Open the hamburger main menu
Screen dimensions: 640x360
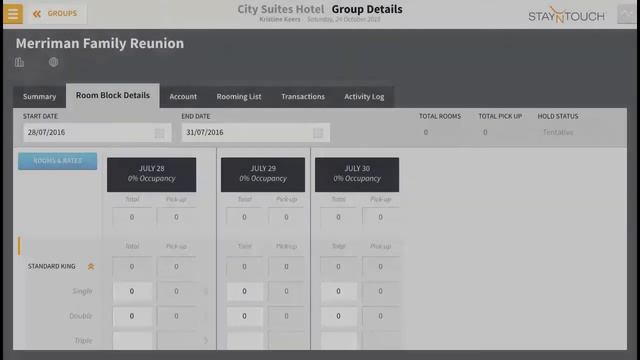pos(13,13)
